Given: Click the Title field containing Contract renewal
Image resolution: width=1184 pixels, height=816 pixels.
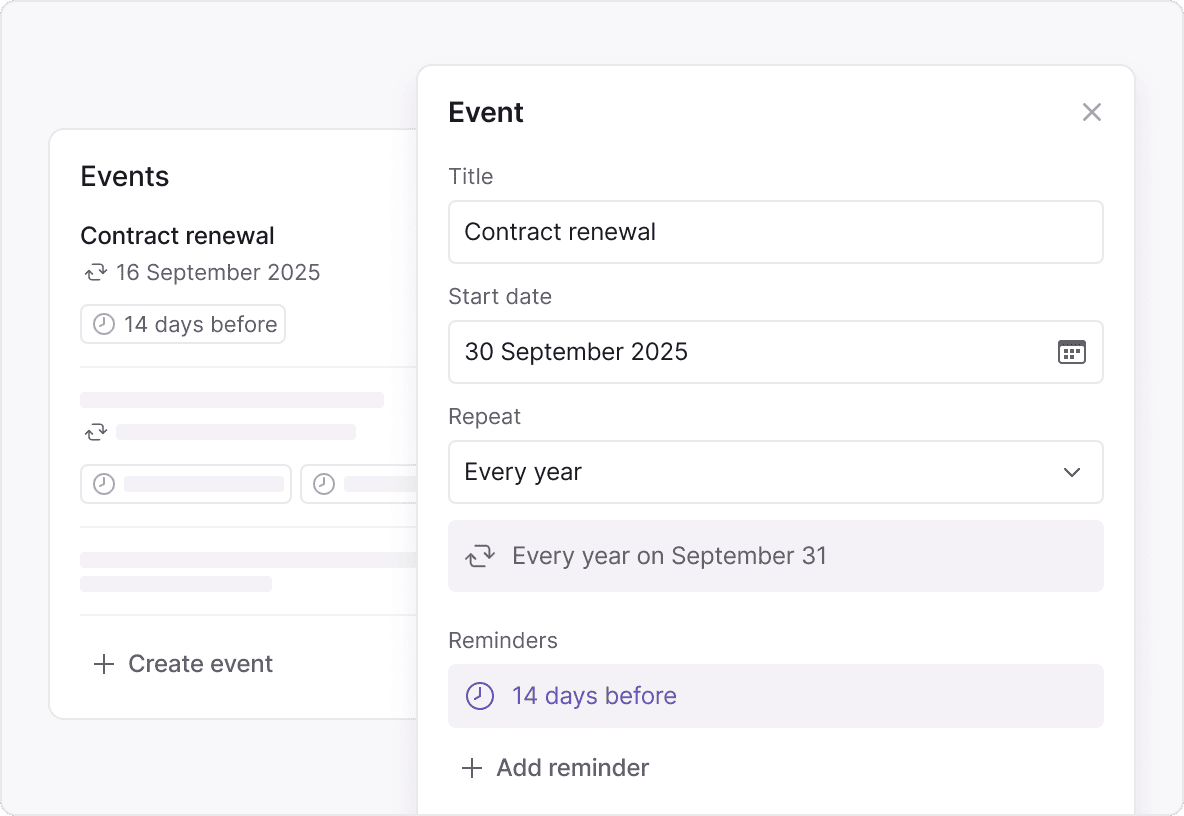Looking at the screenshot, I should [775, 232].
